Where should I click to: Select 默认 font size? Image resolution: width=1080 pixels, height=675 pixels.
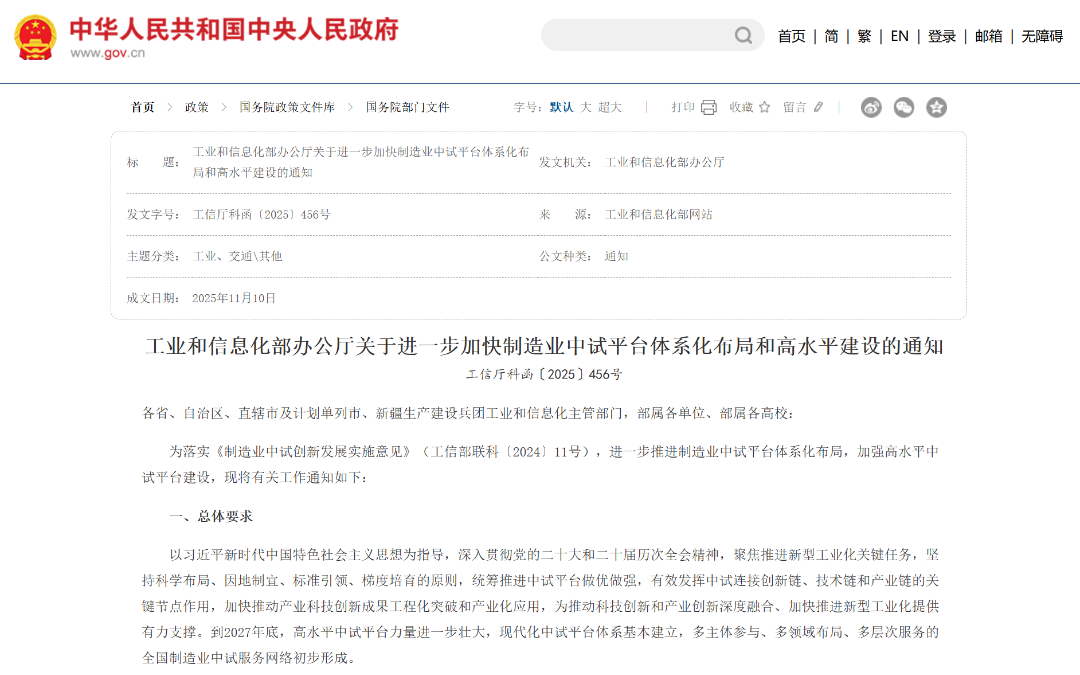pyautogui.click(x=561, y=107)
